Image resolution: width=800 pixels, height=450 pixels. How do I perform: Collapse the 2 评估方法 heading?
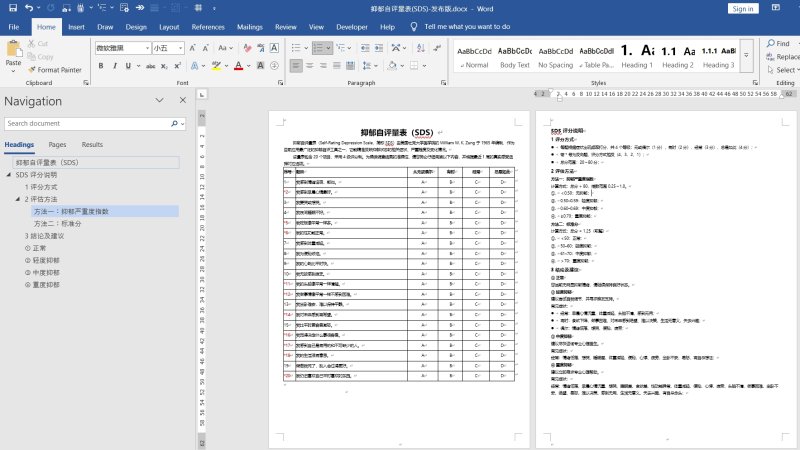[18, 199]
